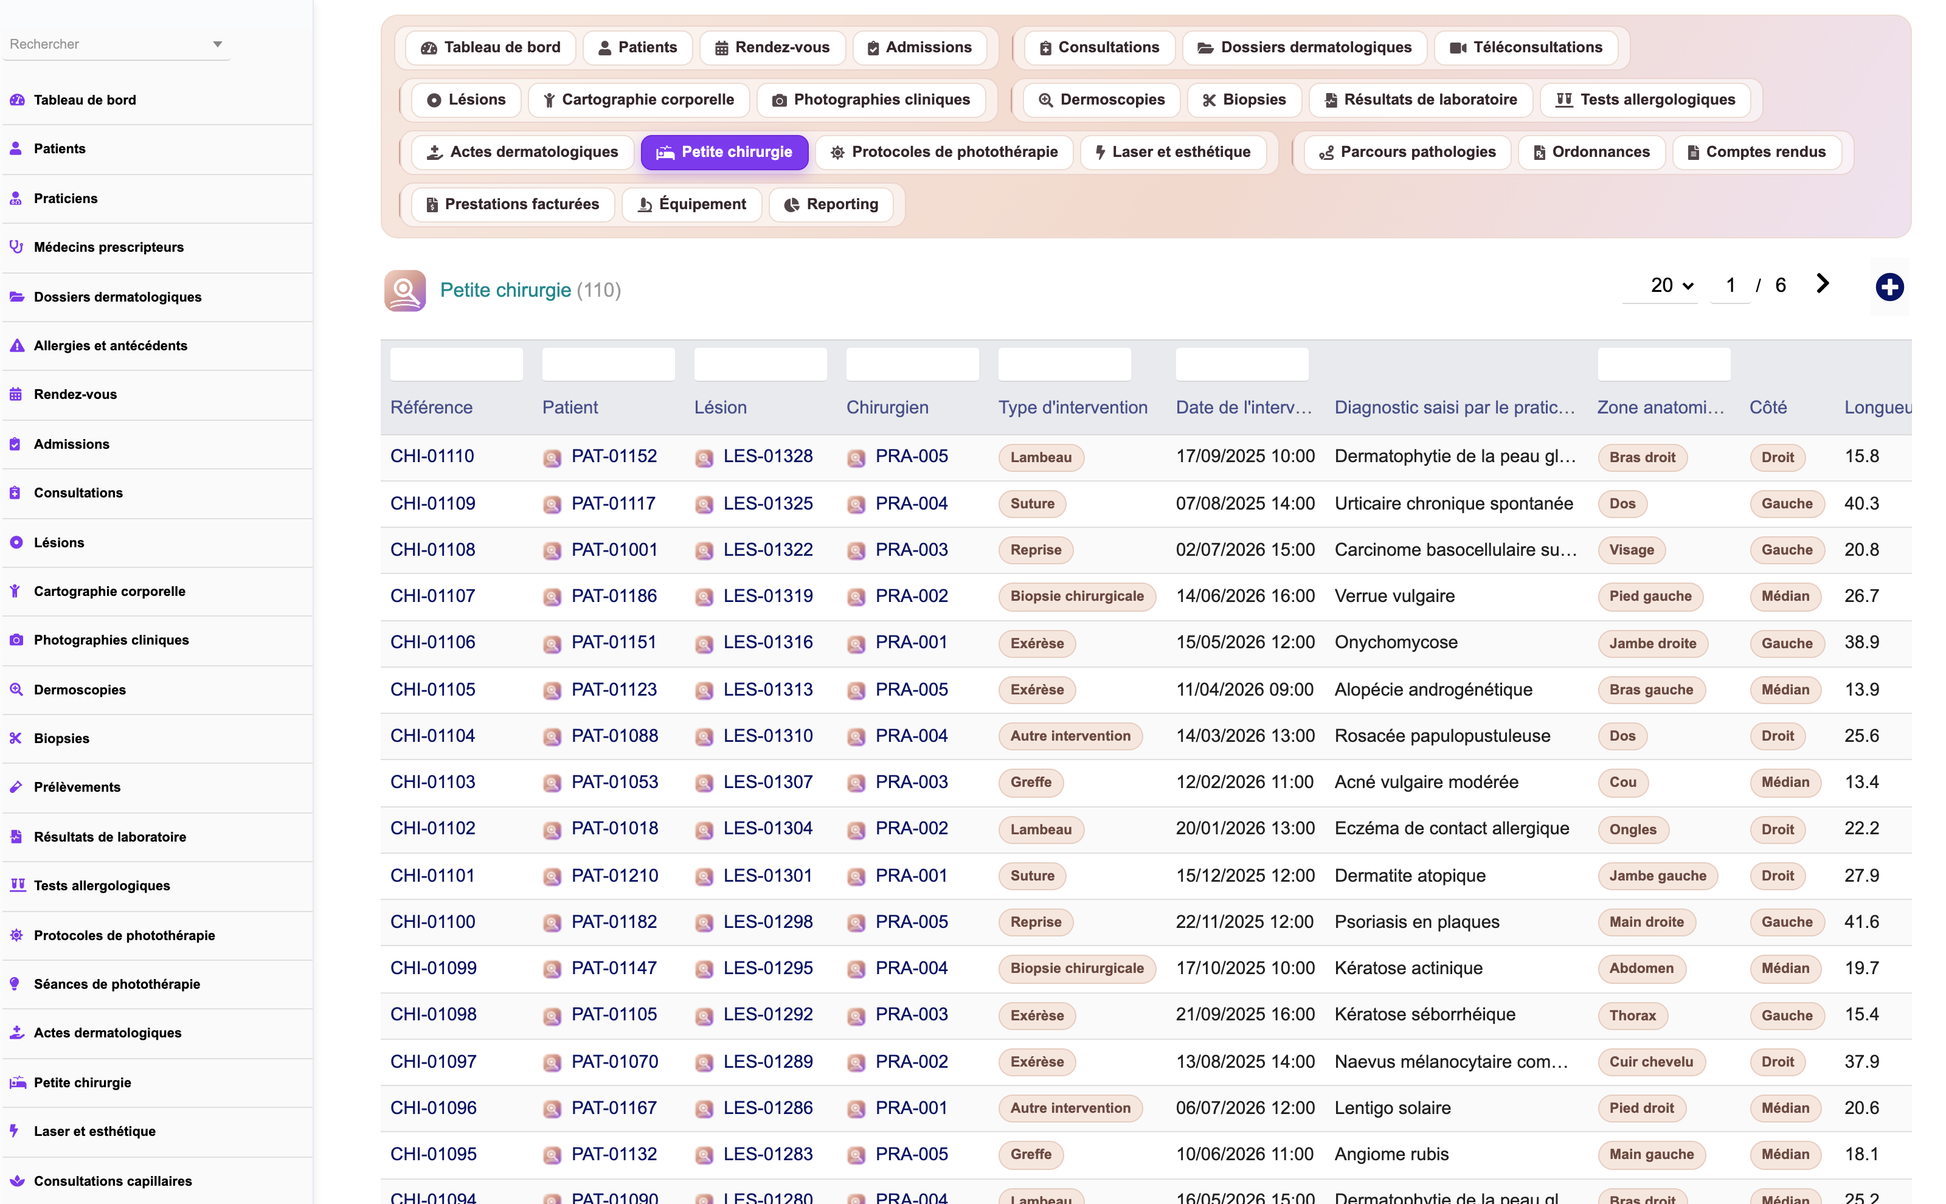Open patient link PAT-01210
Screen dimensions: 1946x1204
pos(615,876)
